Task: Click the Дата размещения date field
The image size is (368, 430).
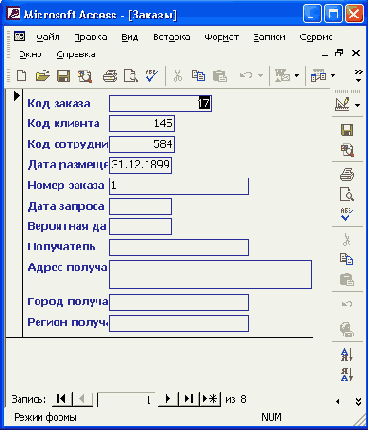Action: click(x=140, y=165)
